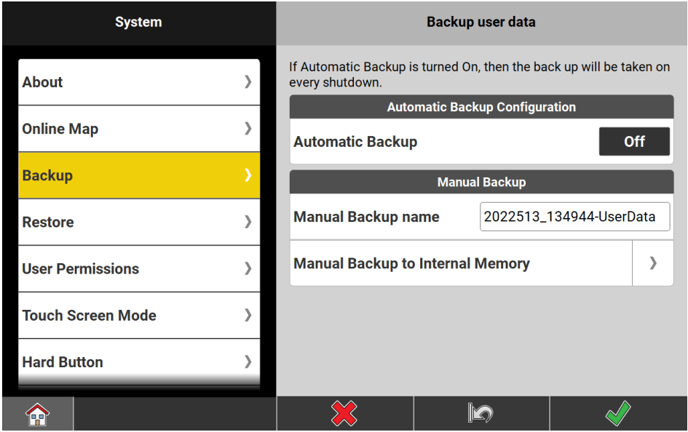Click the User Permissions chevron
This screenshot has height=432, width=688.
tap(248, 269)
